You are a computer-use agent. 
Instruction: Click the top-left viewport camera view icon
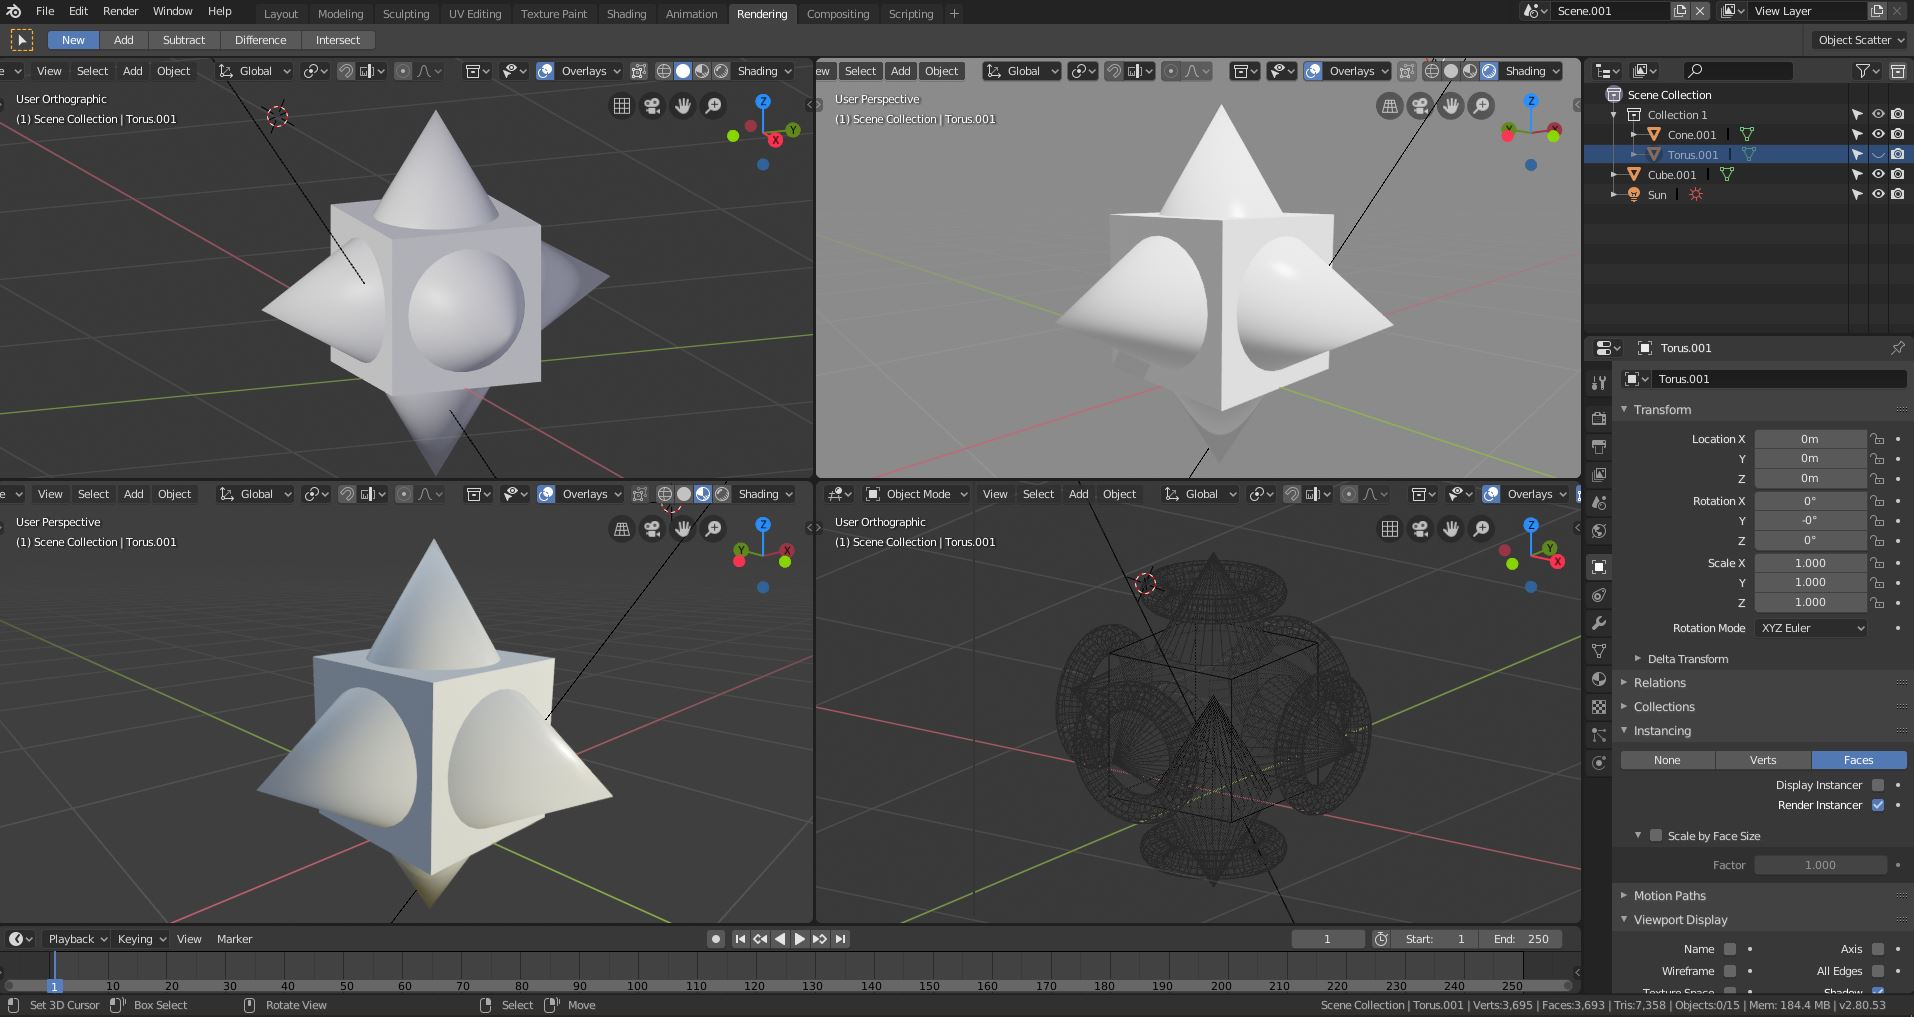tap(652, 105)
